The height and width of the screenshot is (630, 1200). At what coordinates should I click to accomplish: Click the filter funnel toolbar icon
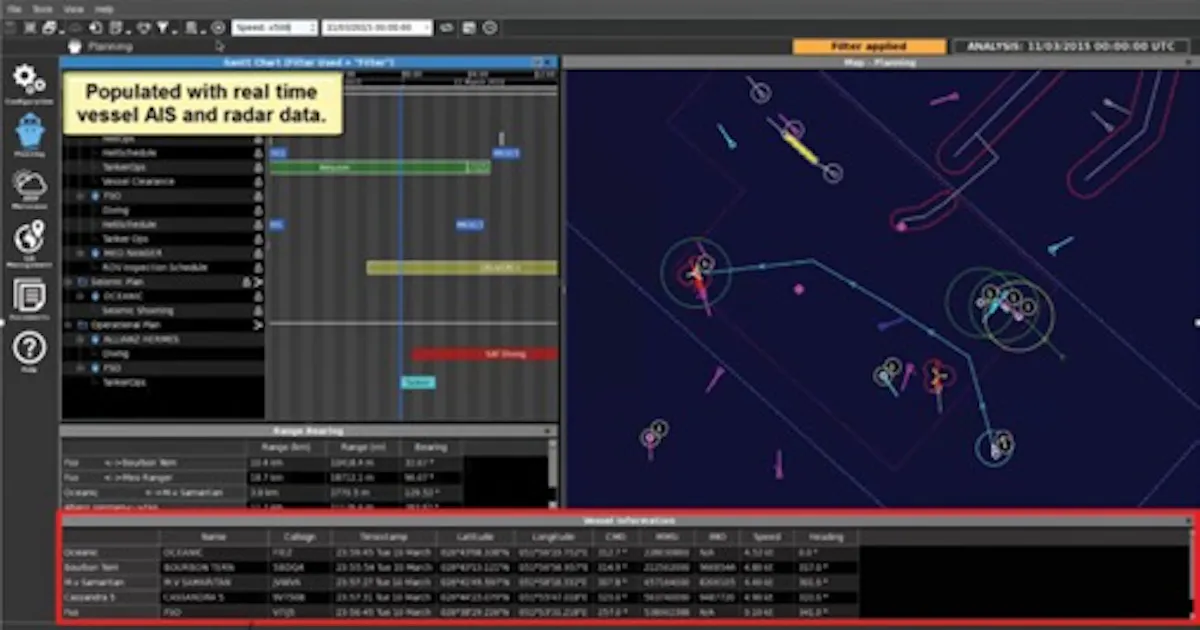click(x=162, y=27)
